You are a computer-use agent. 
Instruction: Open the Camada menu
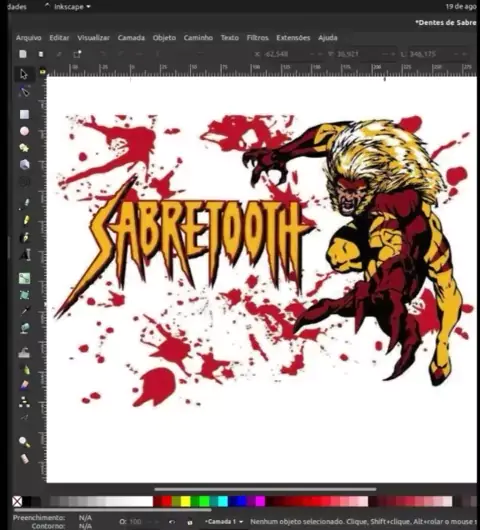[131, 38]
